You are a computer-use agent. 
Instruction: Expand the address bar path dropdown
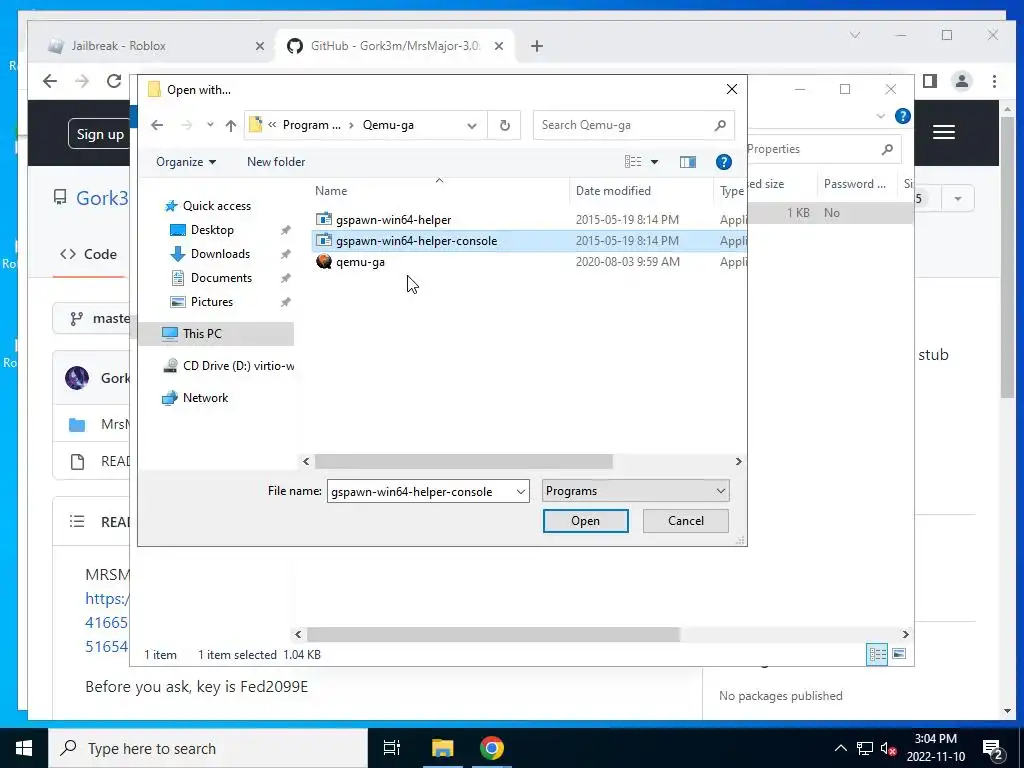[472, 125]
